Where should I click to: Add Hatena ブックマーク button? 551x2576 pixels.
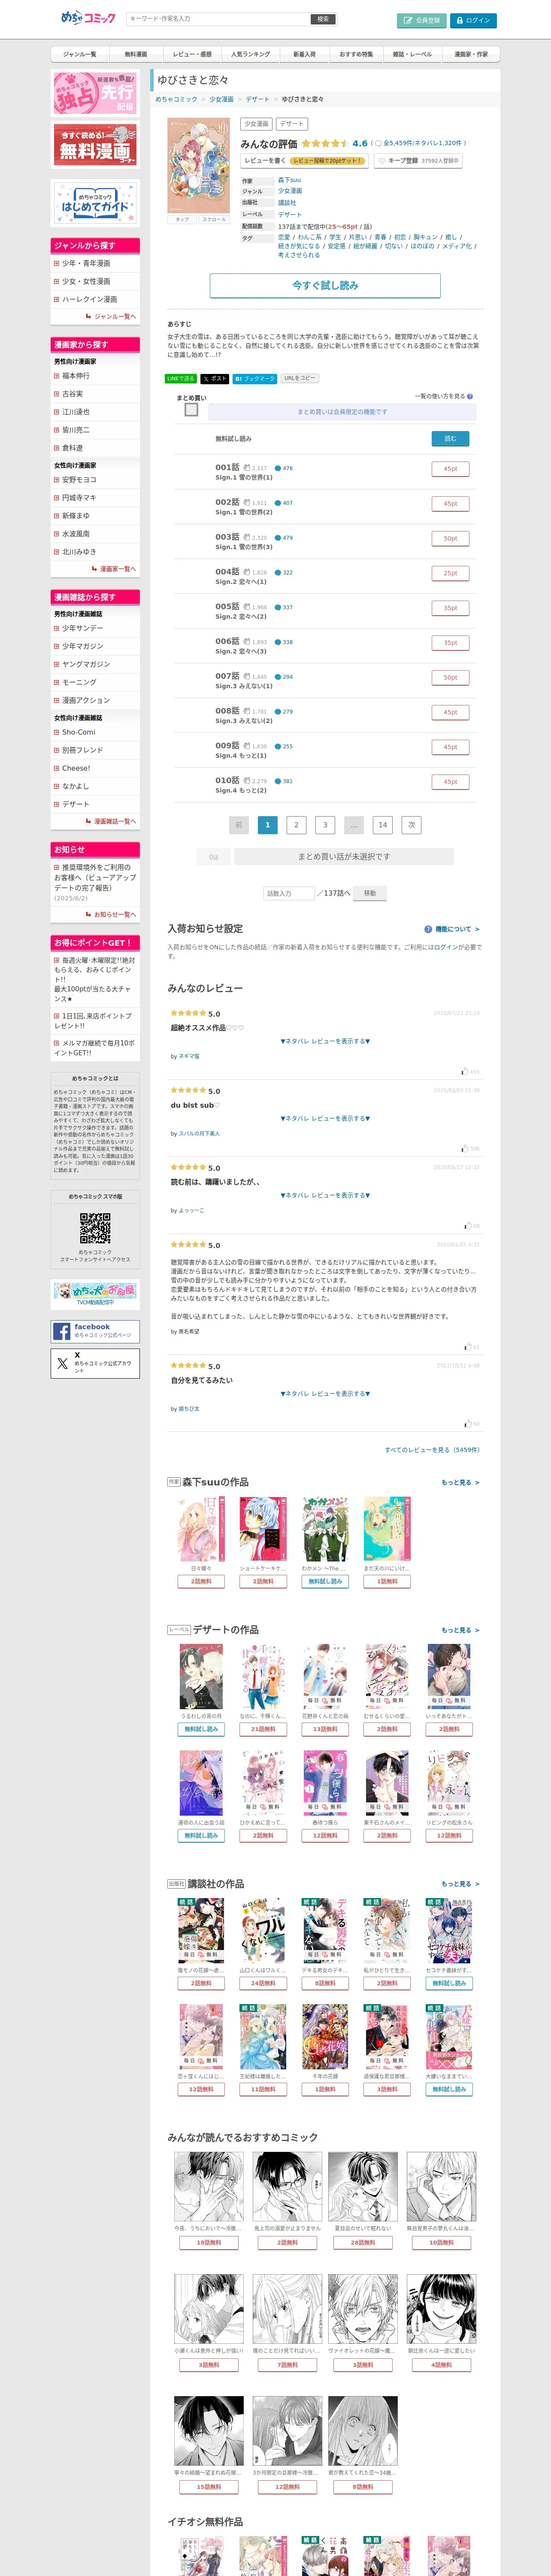(x=254, y=379)
